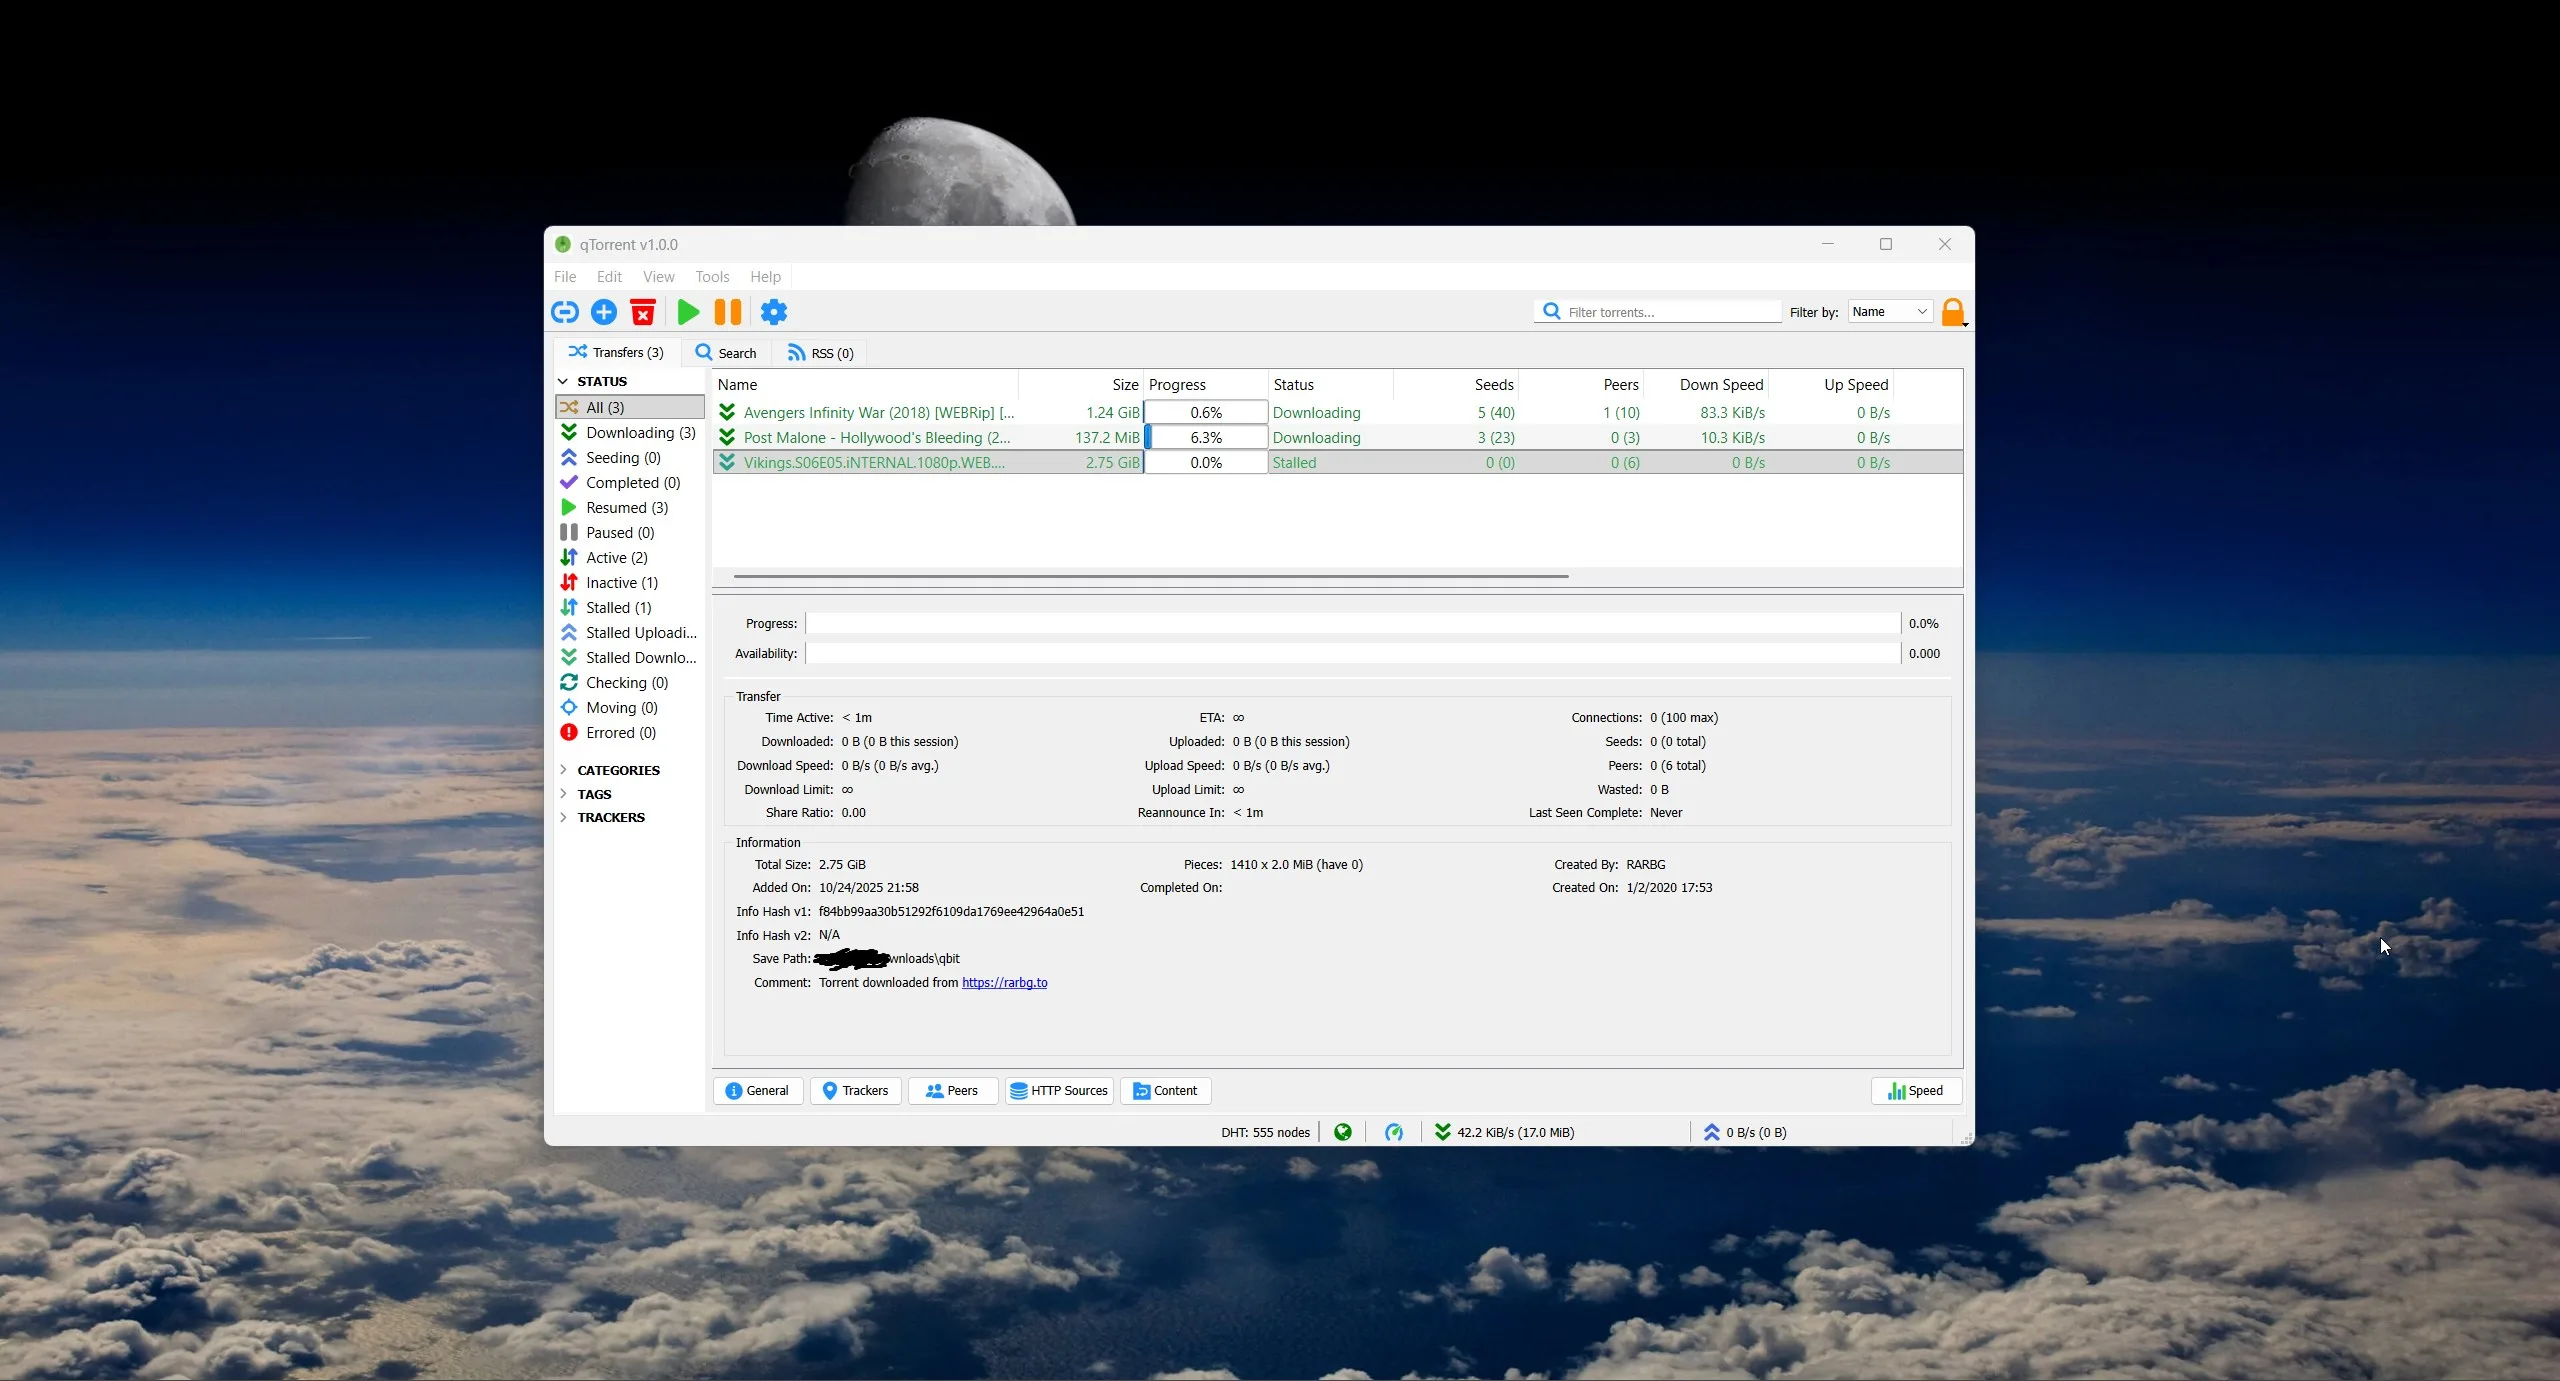Select the Checking (0) status filter

point(629,682)
